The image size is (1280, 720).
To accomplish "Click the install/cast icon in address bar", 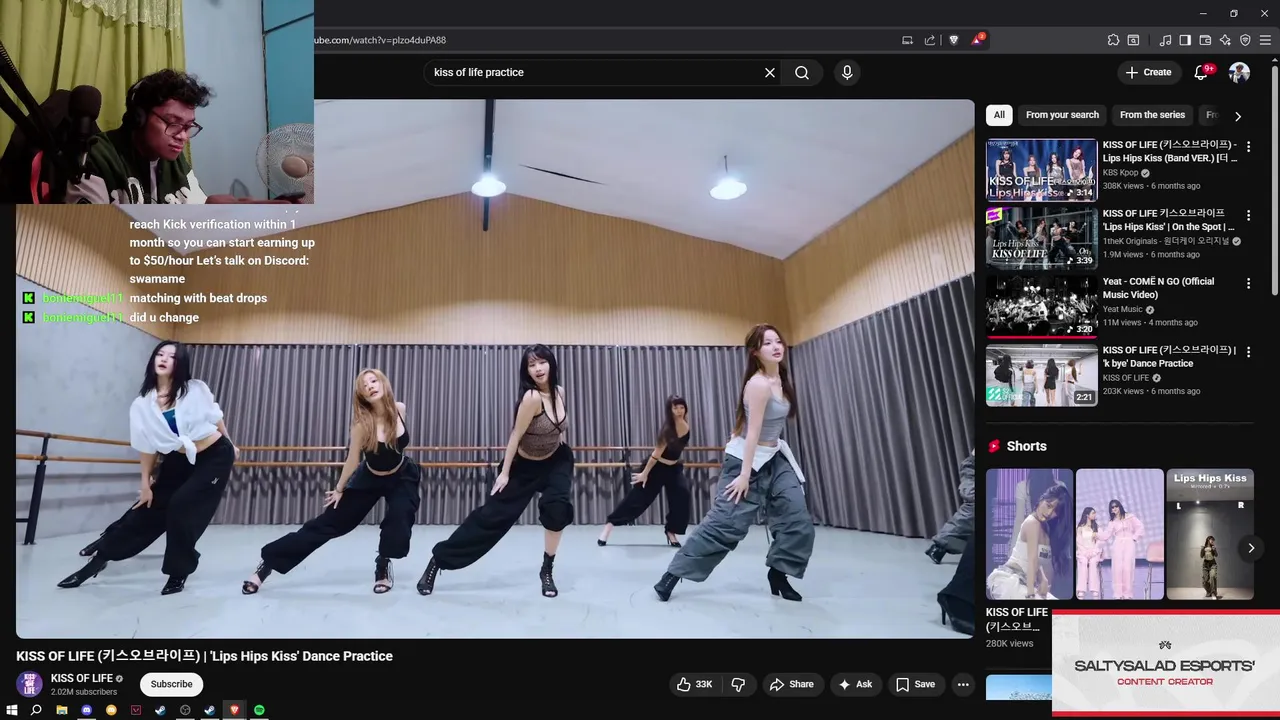I will (x=907, y=40).
